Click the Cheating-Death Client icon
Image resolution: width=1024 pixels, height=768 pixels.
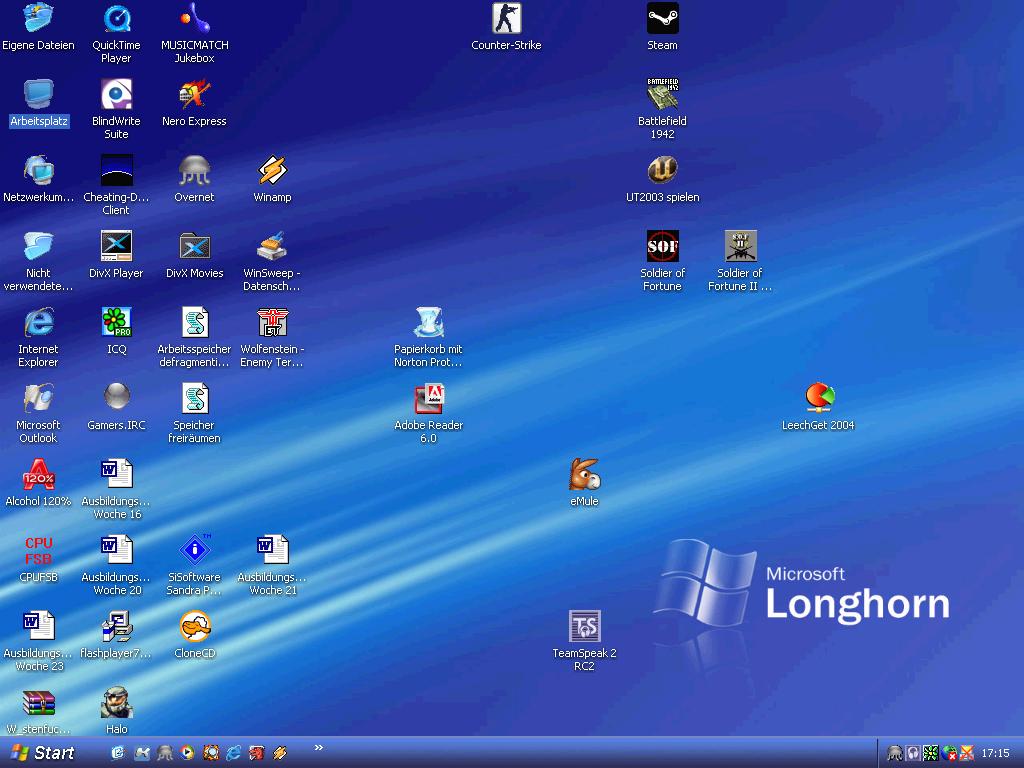(x=116, y=170)
